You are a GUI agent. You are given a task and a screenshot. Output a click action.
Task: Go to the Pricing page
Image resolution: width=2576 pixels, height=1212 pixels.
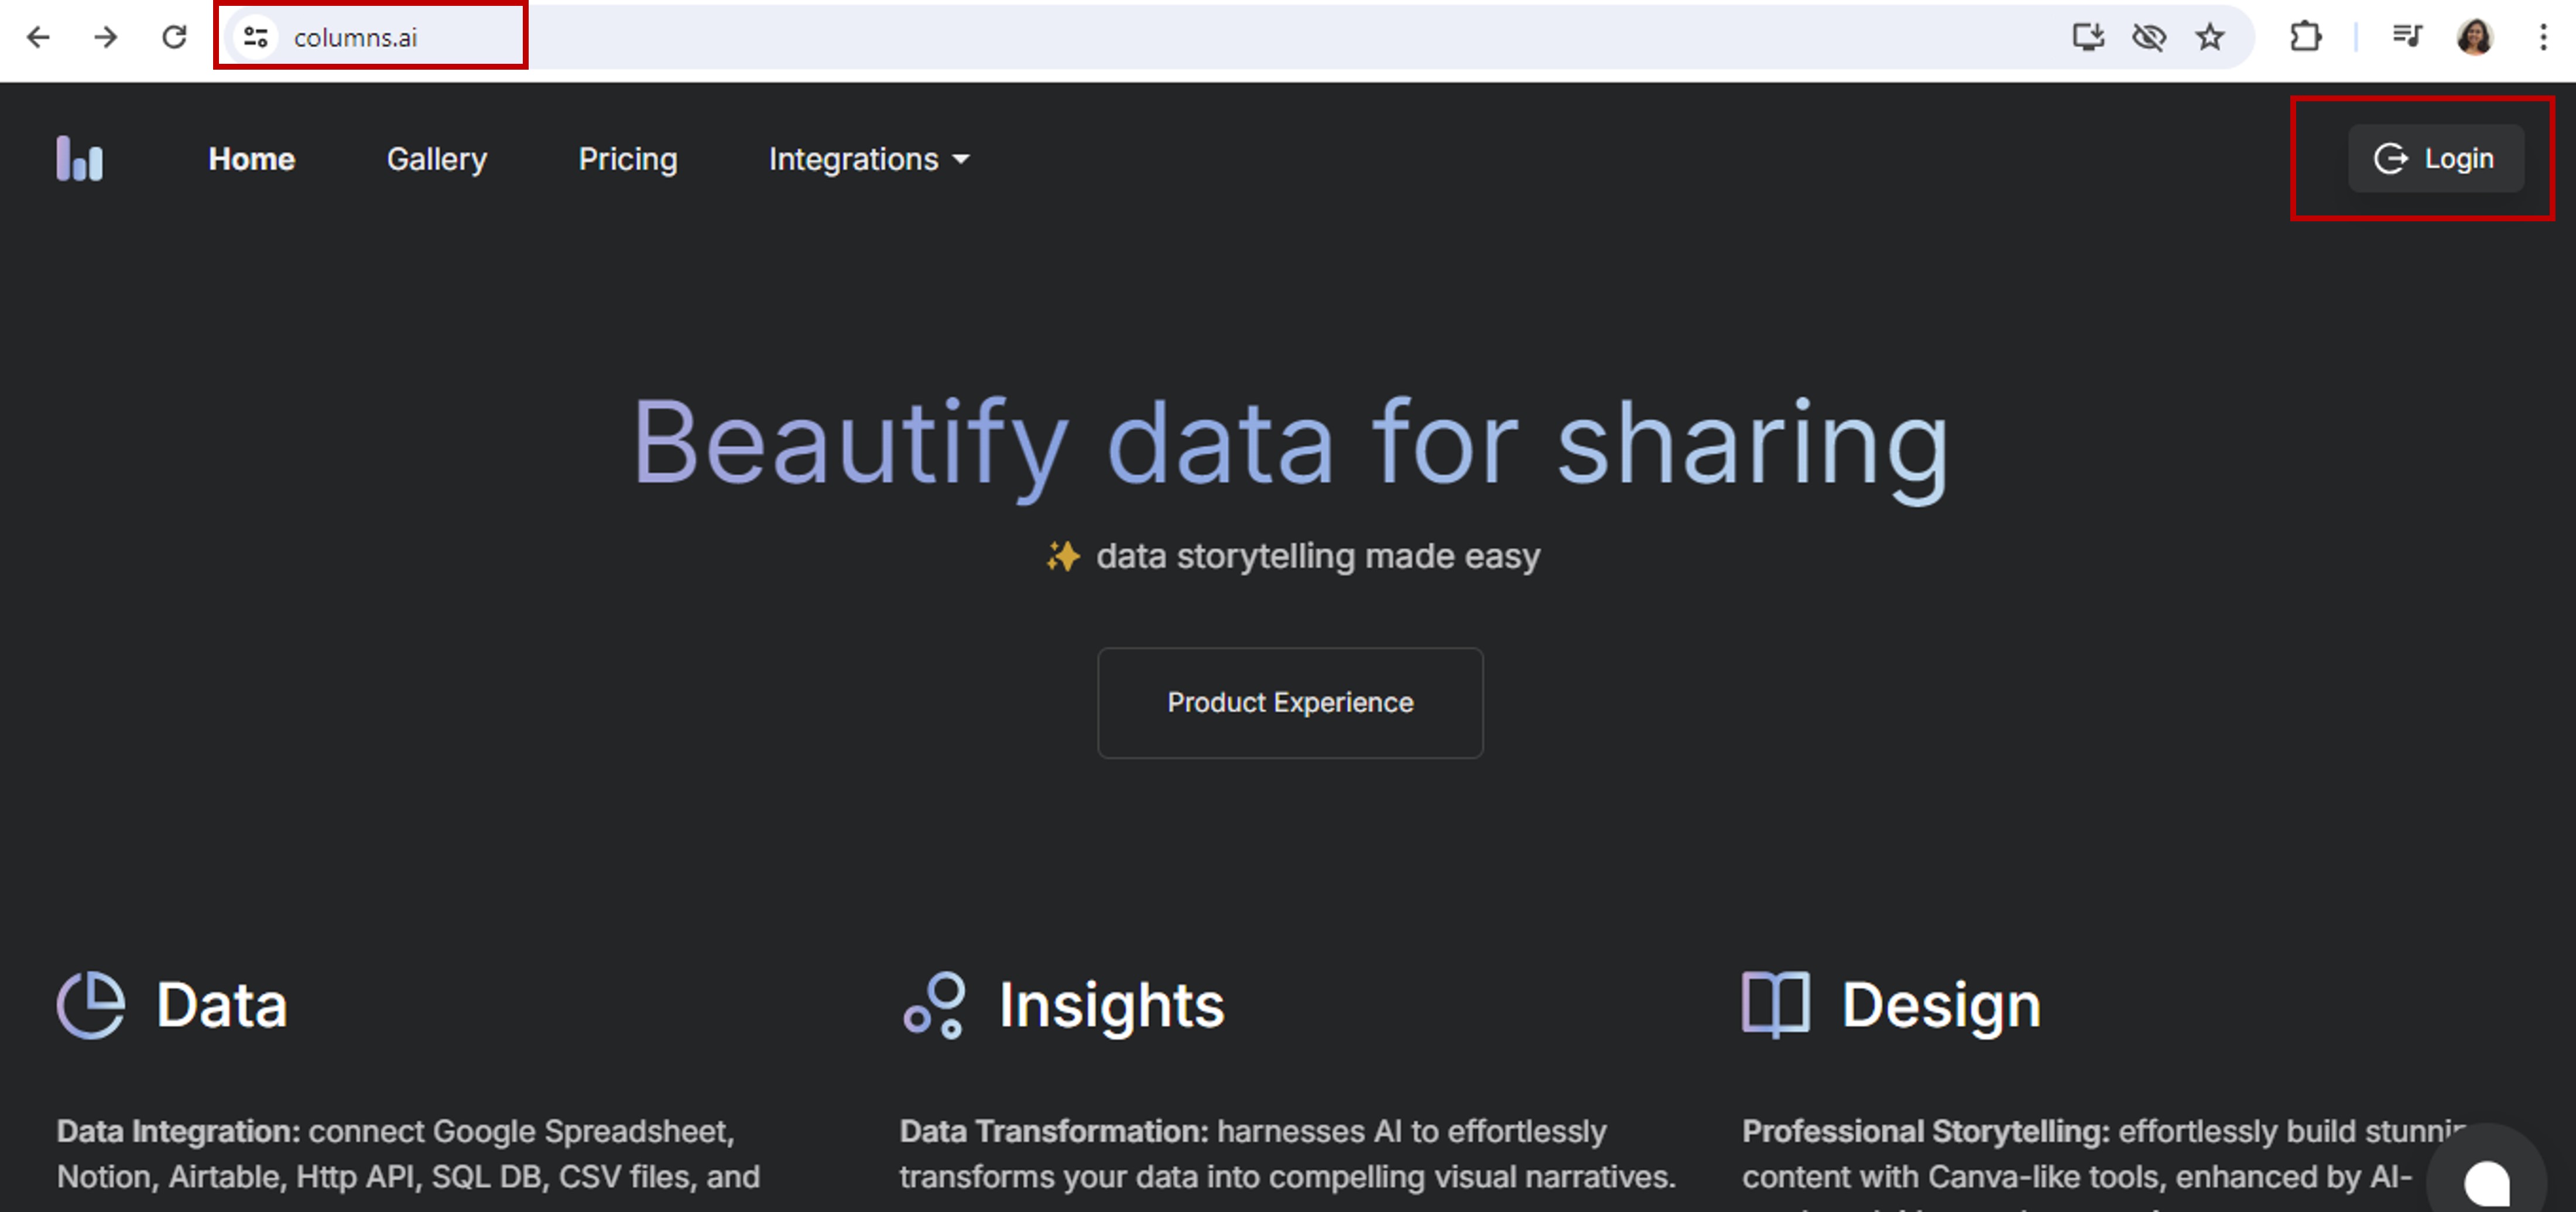coord(627,159)
